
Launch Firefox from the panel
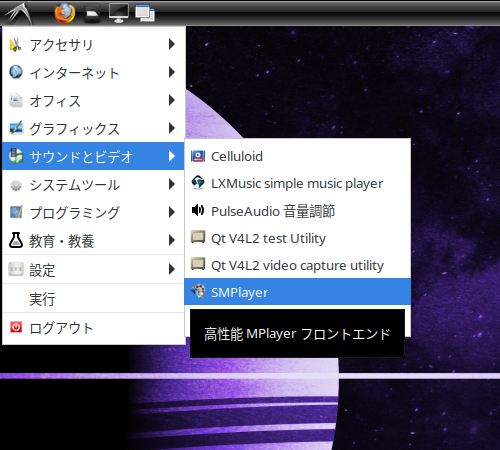click(x=65, y=13)
